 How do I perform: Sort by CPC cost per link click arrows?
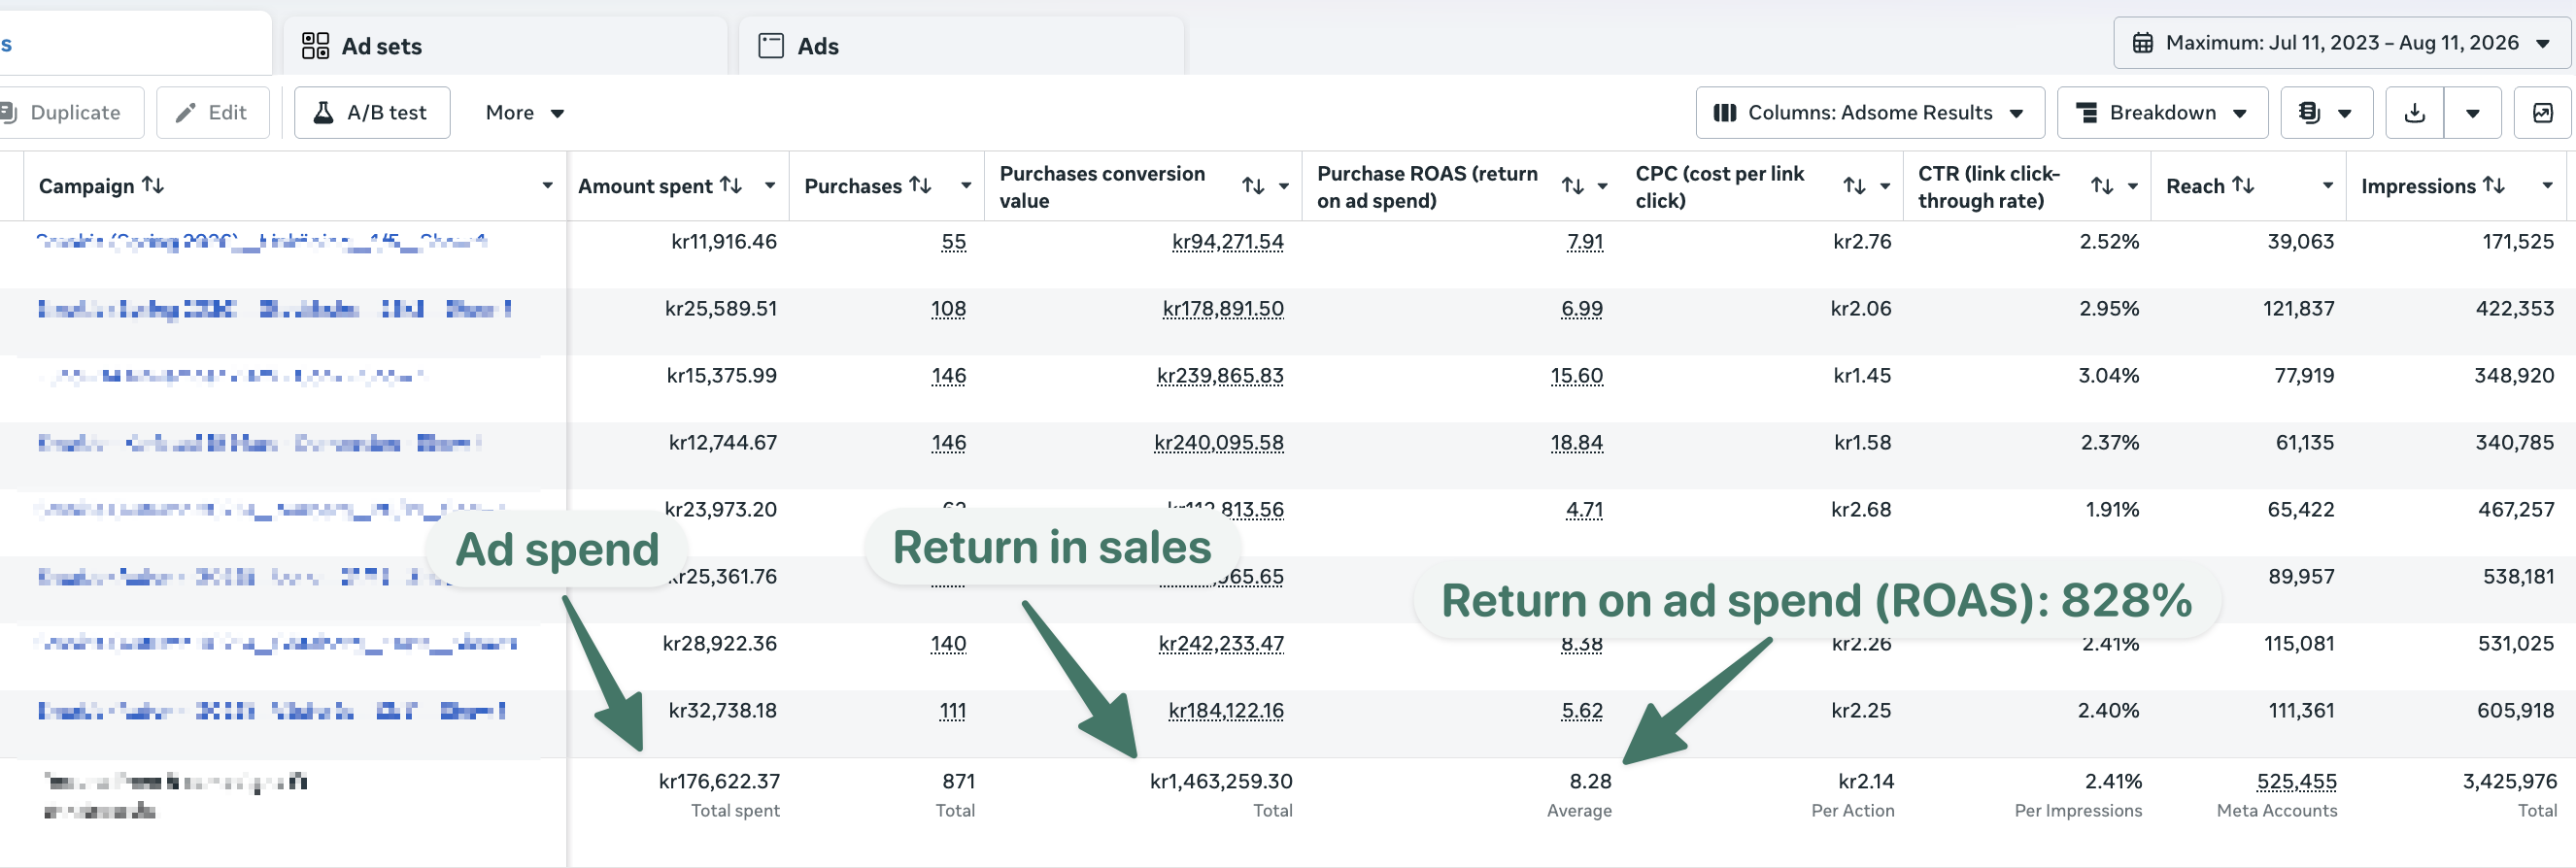1855,186
